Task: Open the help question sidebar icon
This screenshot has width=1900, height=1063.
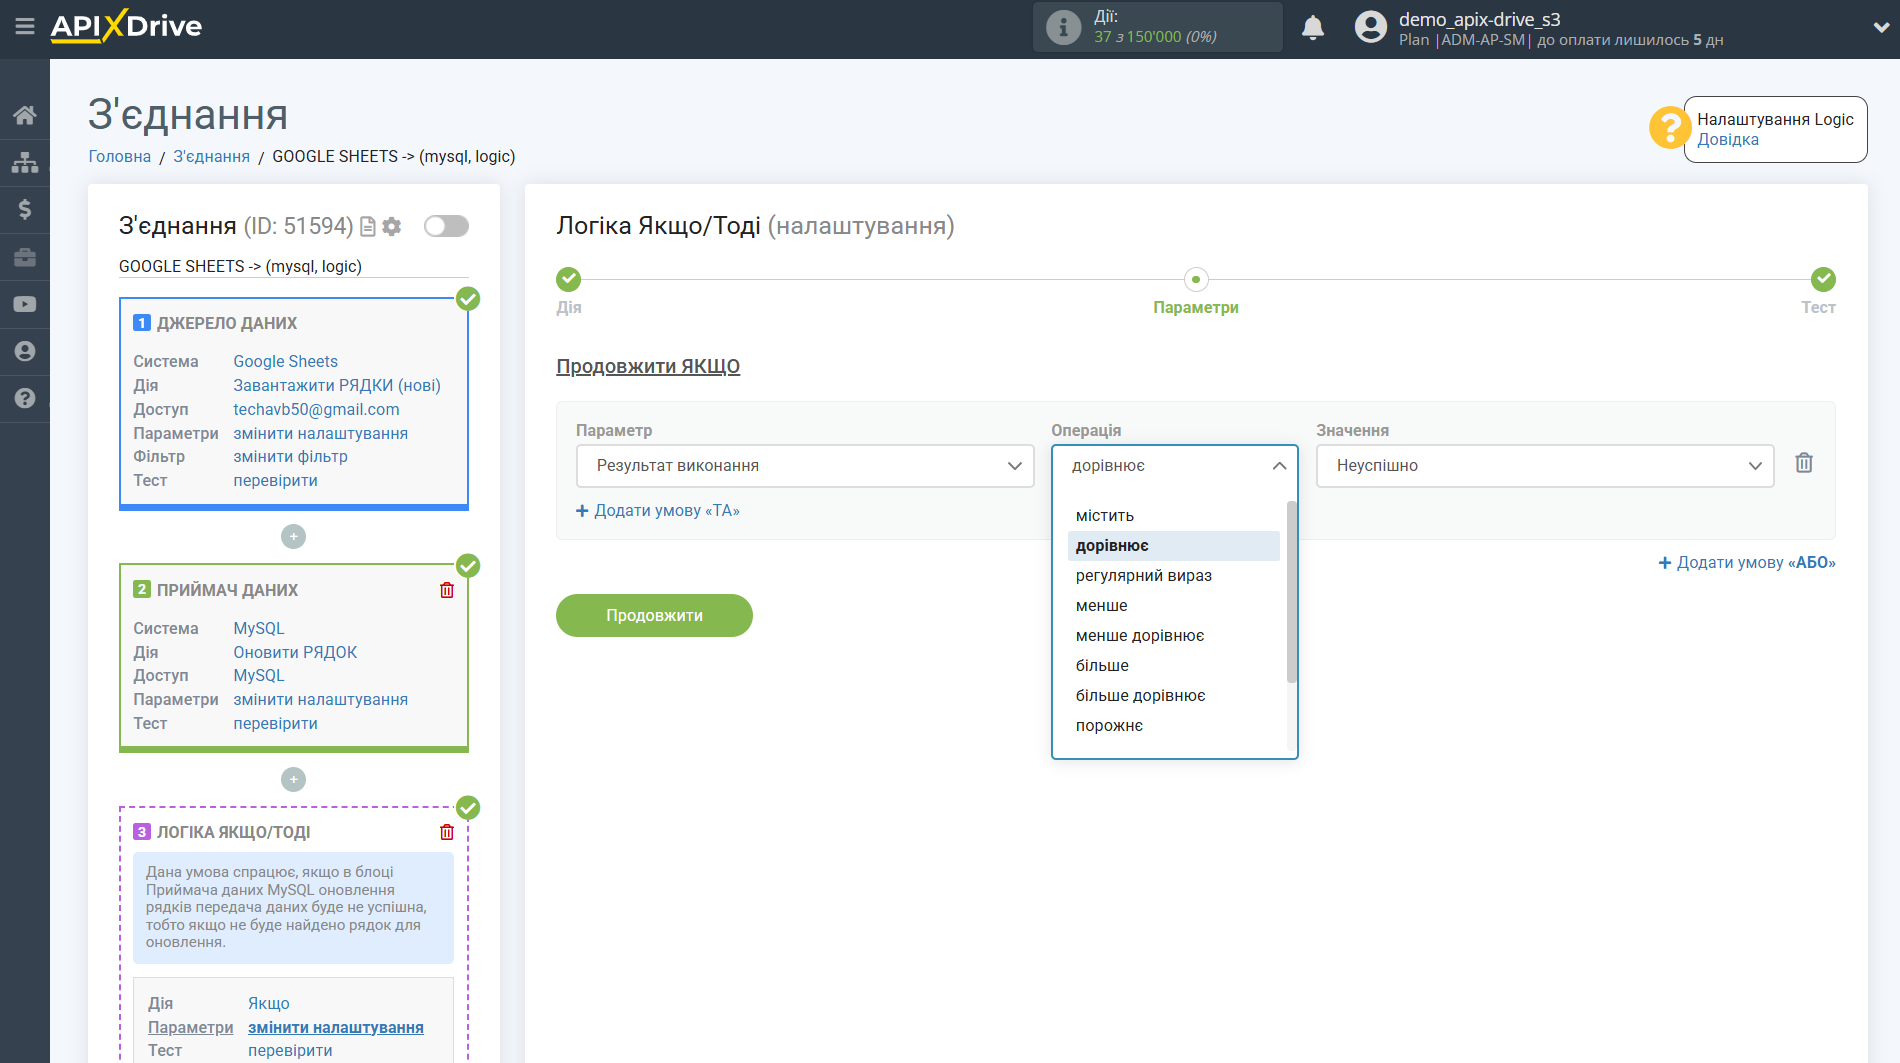Action: point(25,398)
